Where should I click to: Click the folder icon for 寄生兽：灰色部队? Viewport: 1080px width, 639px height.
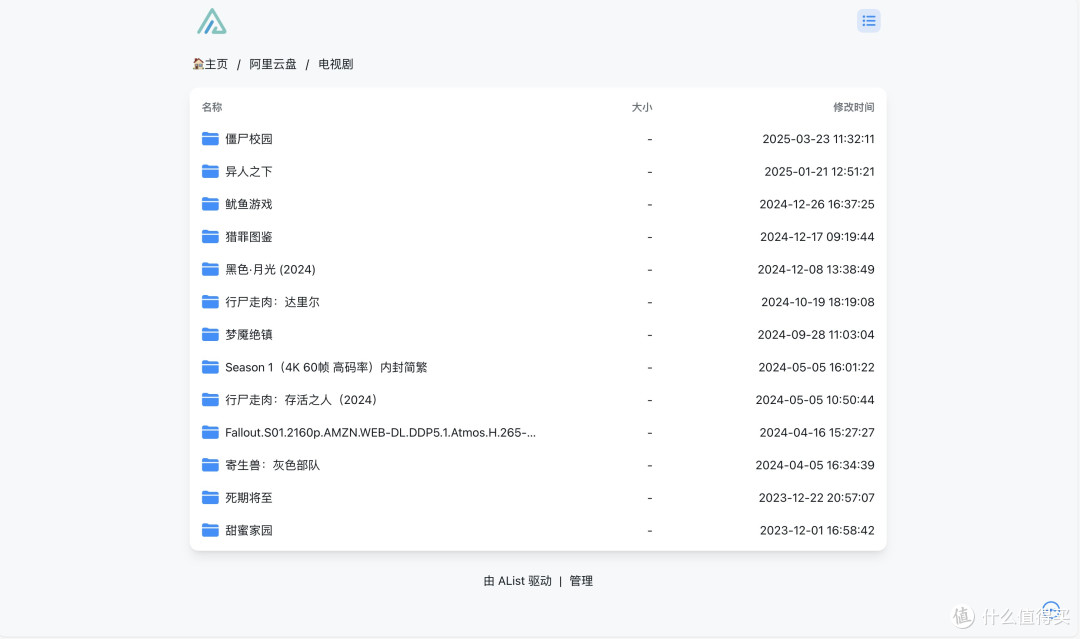tap(210, 465)
